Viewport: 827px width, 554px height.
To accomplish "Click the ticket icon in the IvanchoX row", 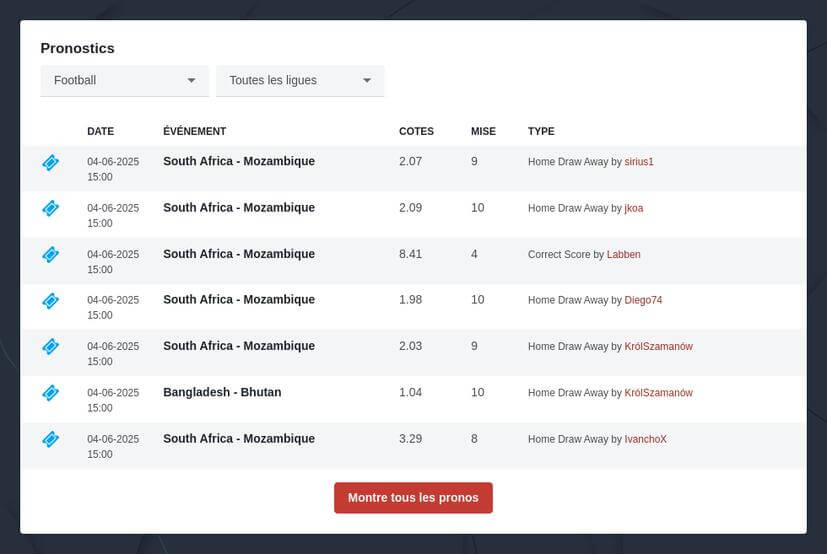I will coord(51,439).
